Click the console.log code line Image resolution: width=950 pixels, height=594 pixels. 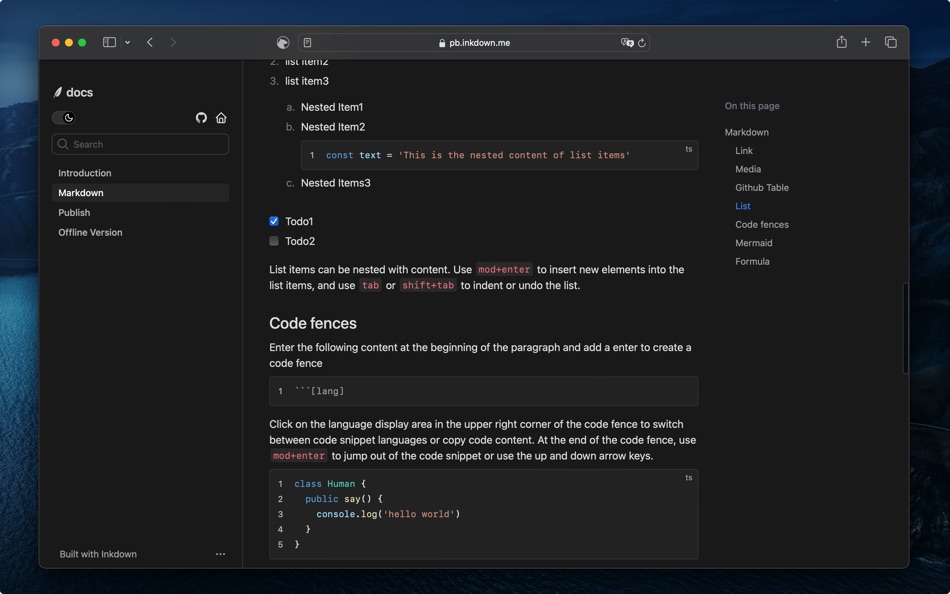[388, 514]
